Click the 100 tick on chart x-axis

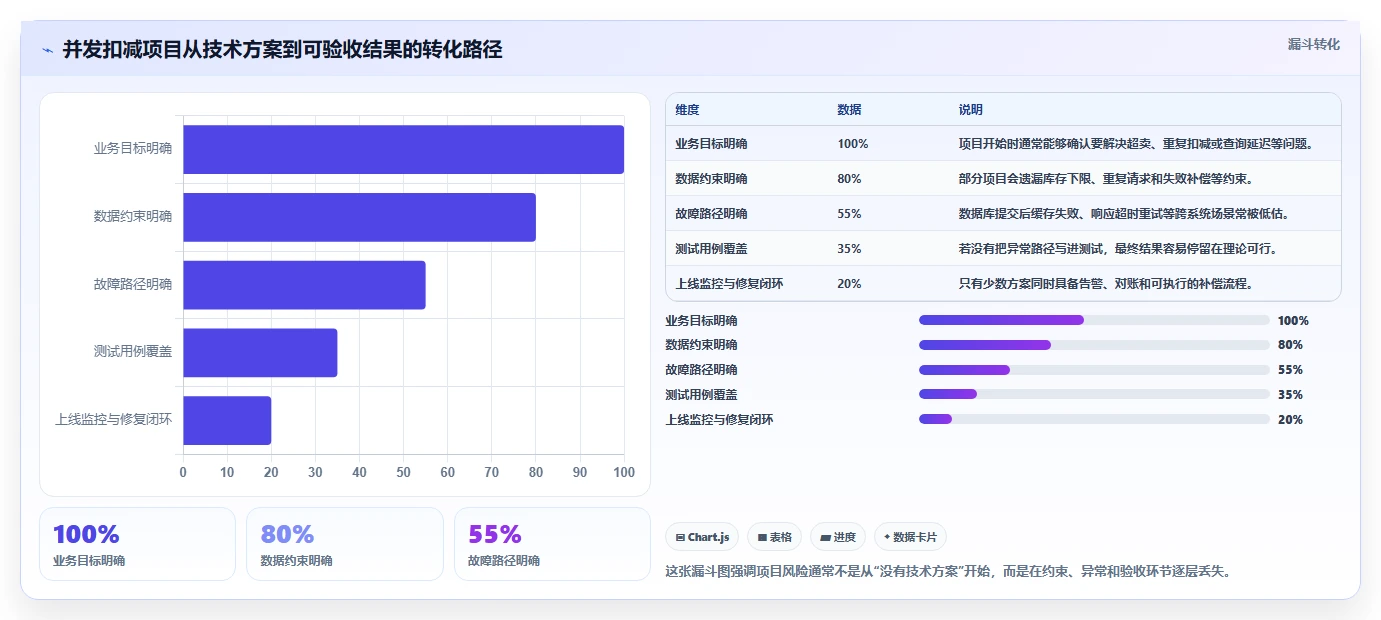click(624, 472)
